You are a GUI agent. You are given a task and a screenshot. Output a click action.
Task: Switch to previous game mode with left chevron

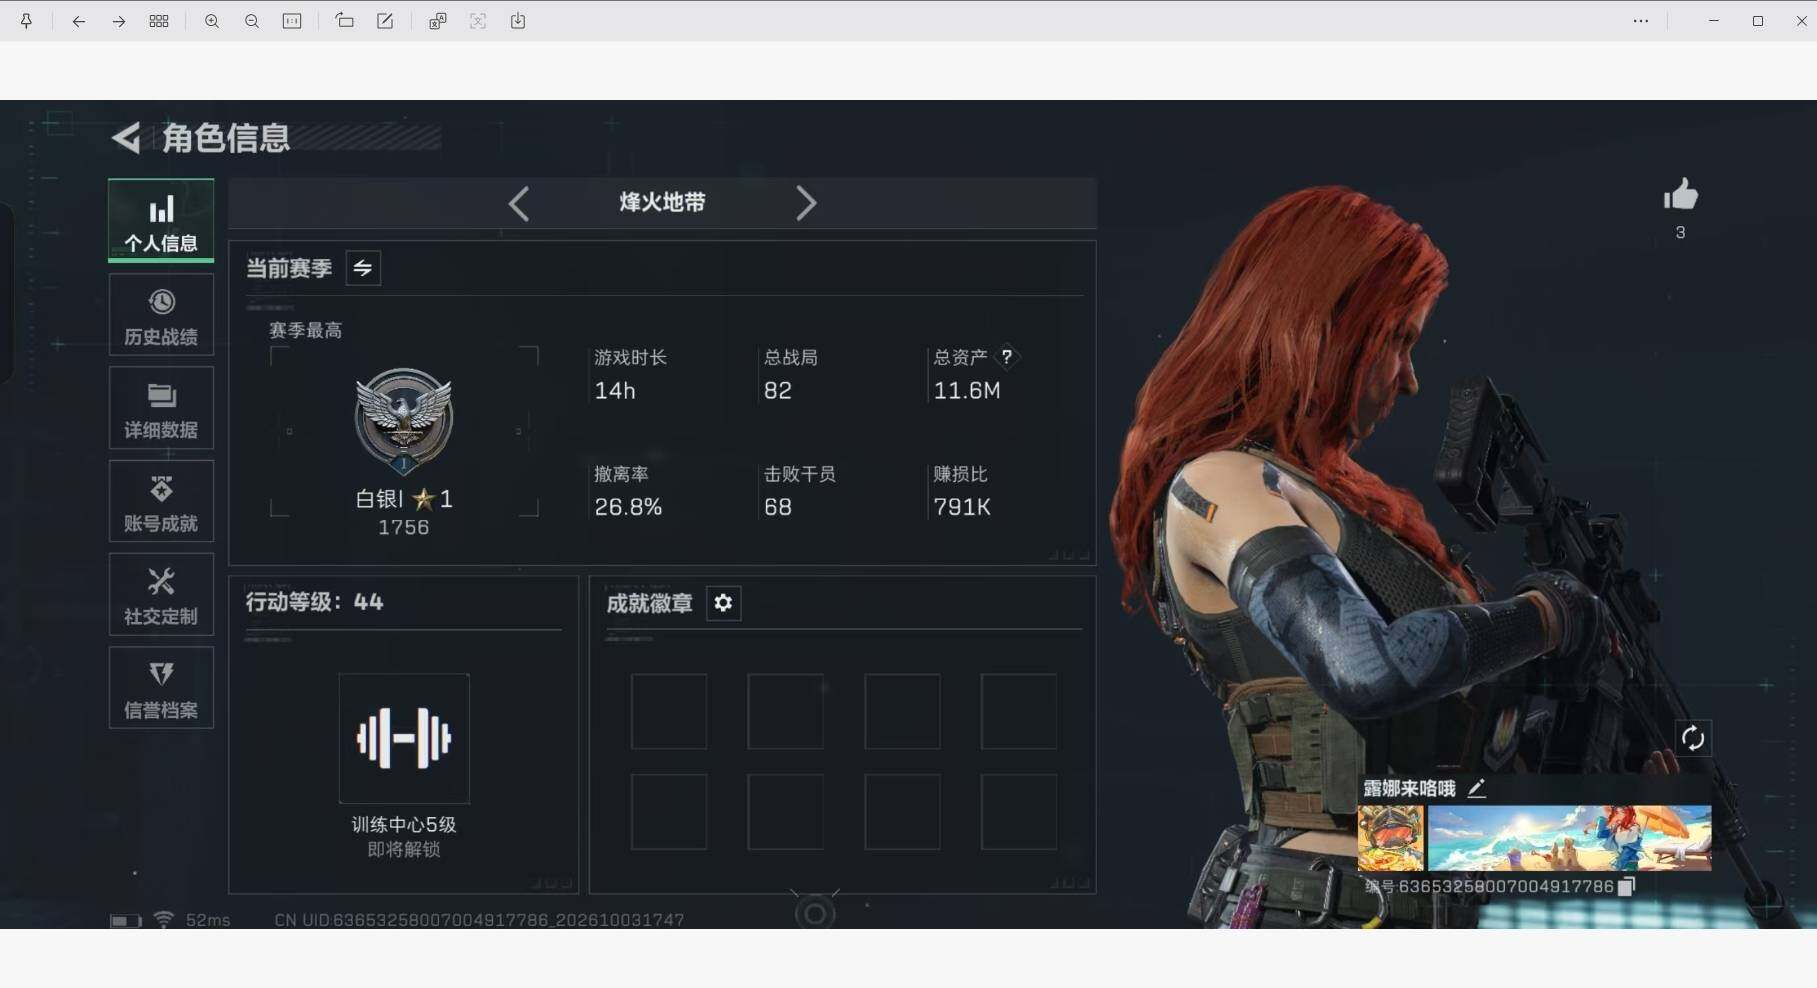click(518, 203)
